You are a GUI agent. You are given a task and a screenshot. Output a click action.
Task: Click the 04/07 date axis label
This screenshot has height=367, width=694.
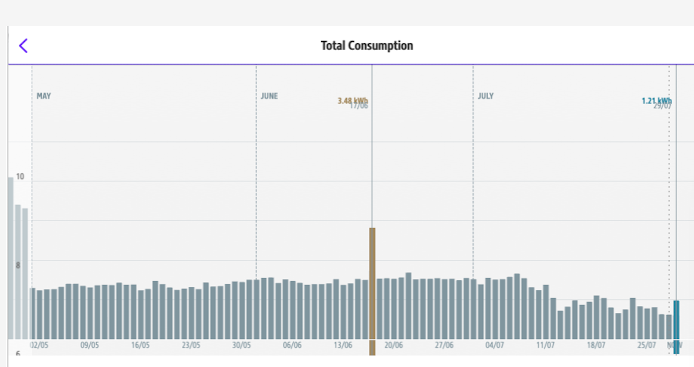(494, 345)
